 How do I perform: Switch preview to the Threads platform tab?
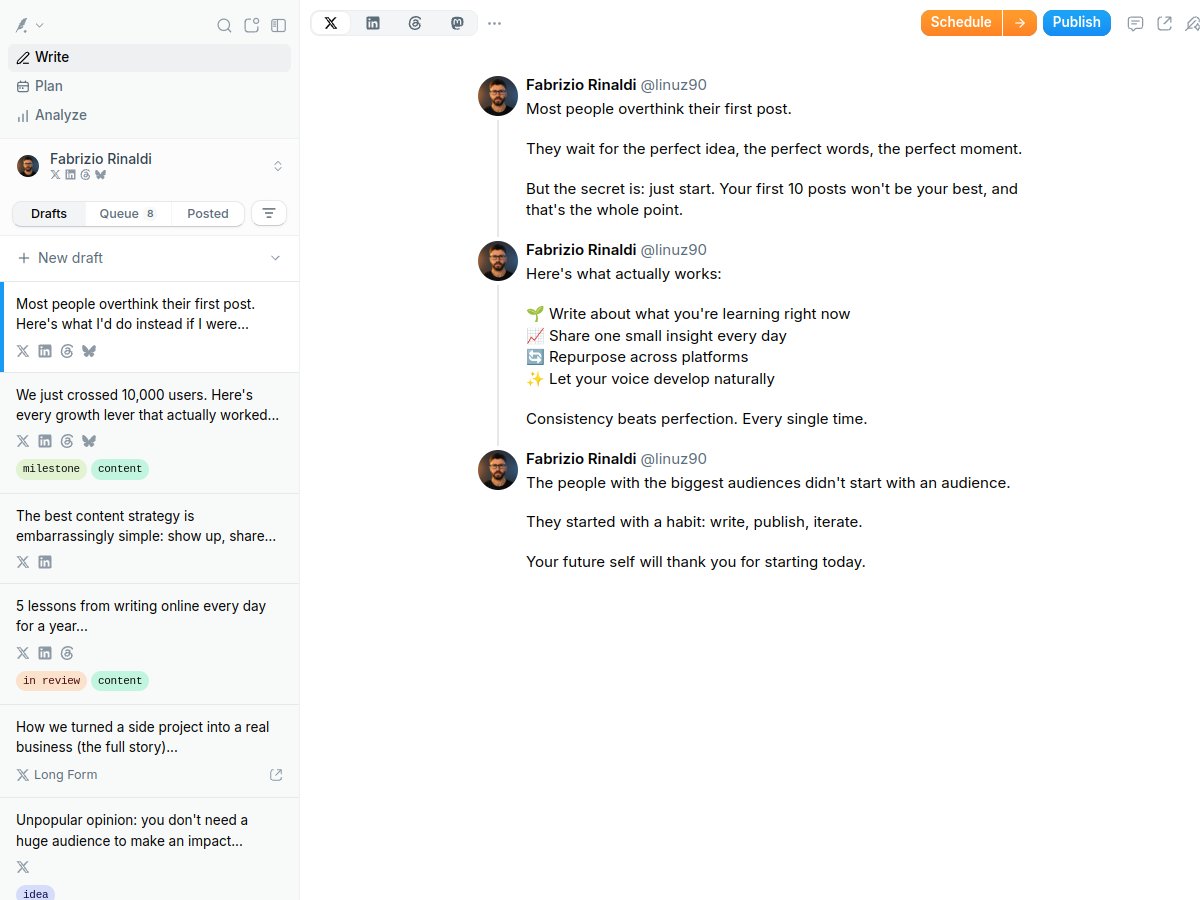tap(415, 23)
